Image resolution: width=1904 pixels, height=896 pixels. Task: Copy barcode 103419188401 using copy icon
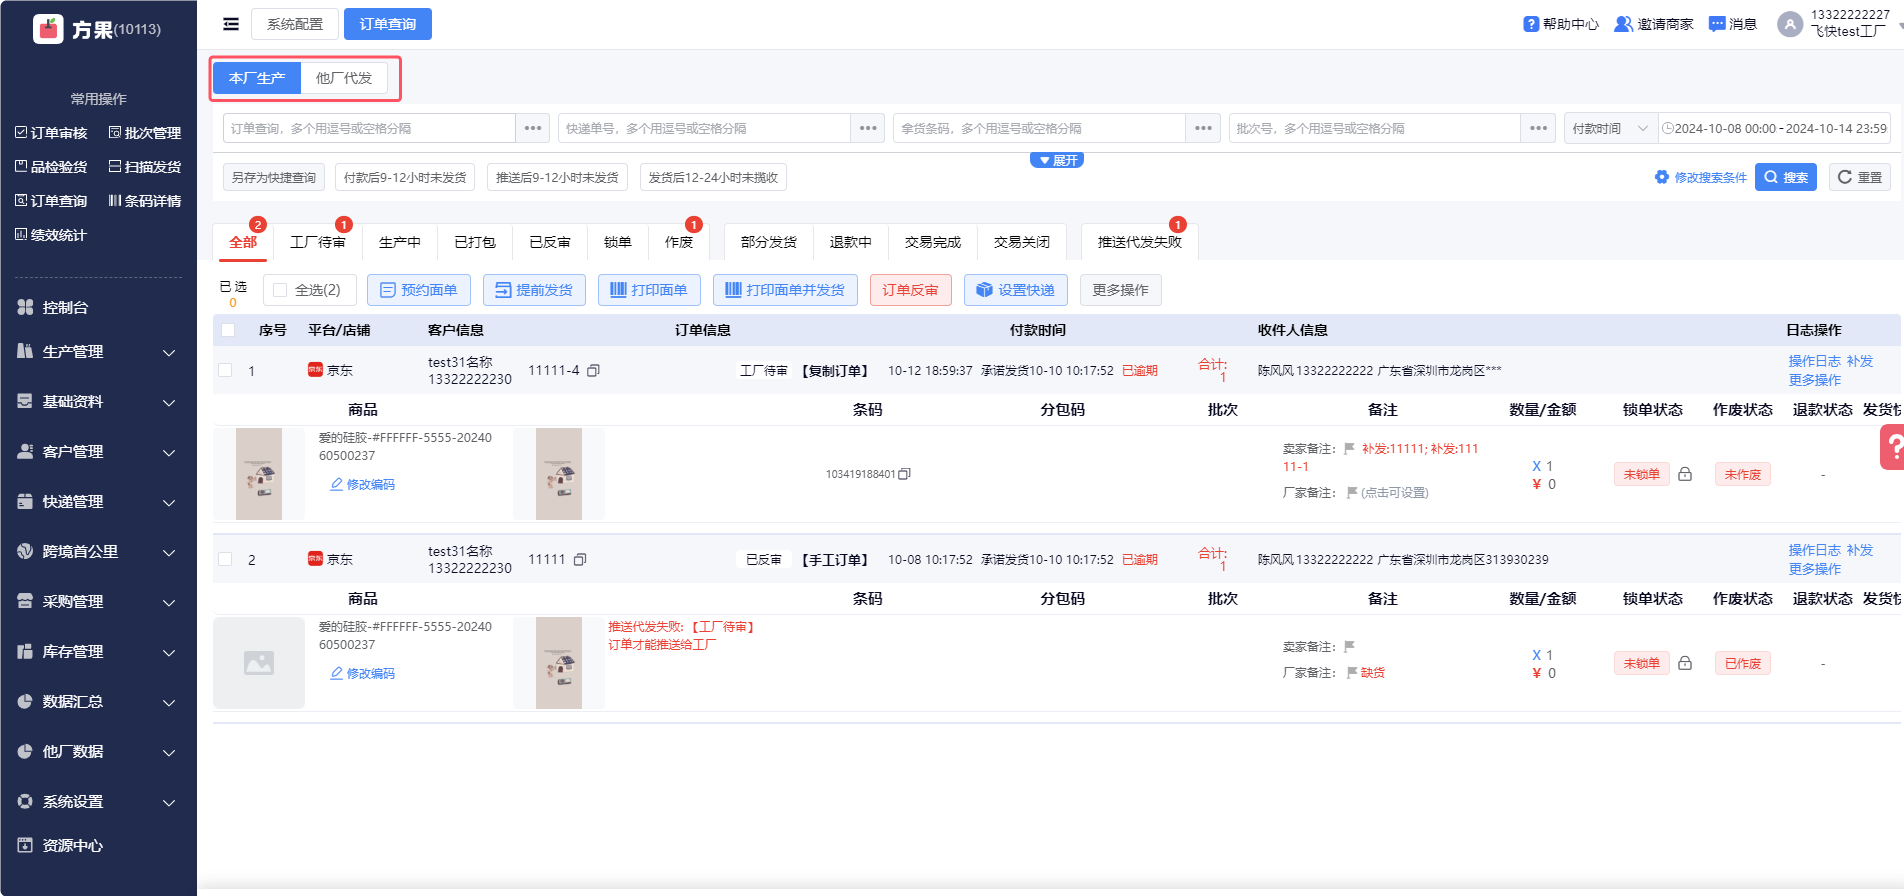[x=905, y=474]
